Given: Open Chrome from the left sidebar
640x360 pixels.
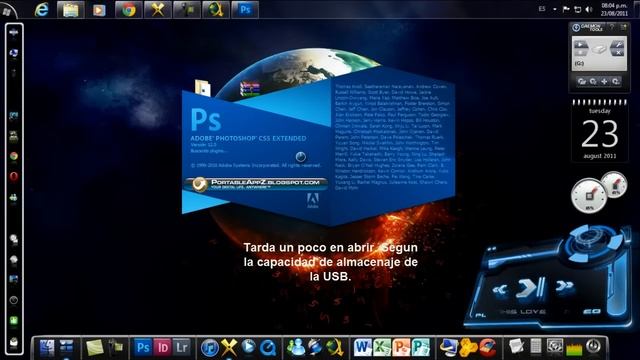Looking at the screenshot, I should [x=14, y=156].
